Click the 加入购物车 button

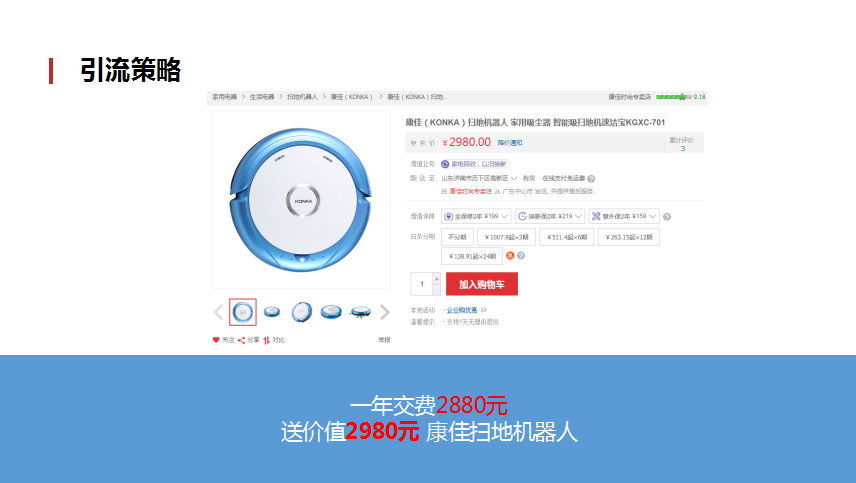pyautogui.click(x=482, y=284)
